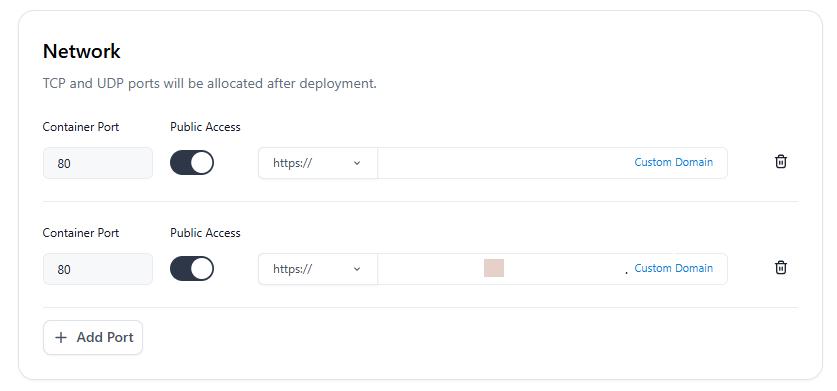837x391 pixels.
Task: Click the top row Public Access label
Action: pos(206,127)
